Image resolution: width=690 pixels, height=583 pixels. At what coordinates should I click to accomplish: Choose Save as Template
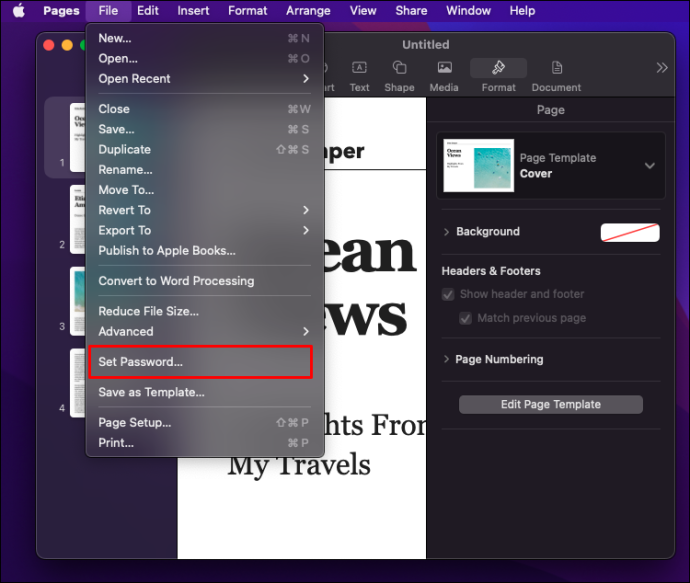pyautogui.click(x=204, y=392)
